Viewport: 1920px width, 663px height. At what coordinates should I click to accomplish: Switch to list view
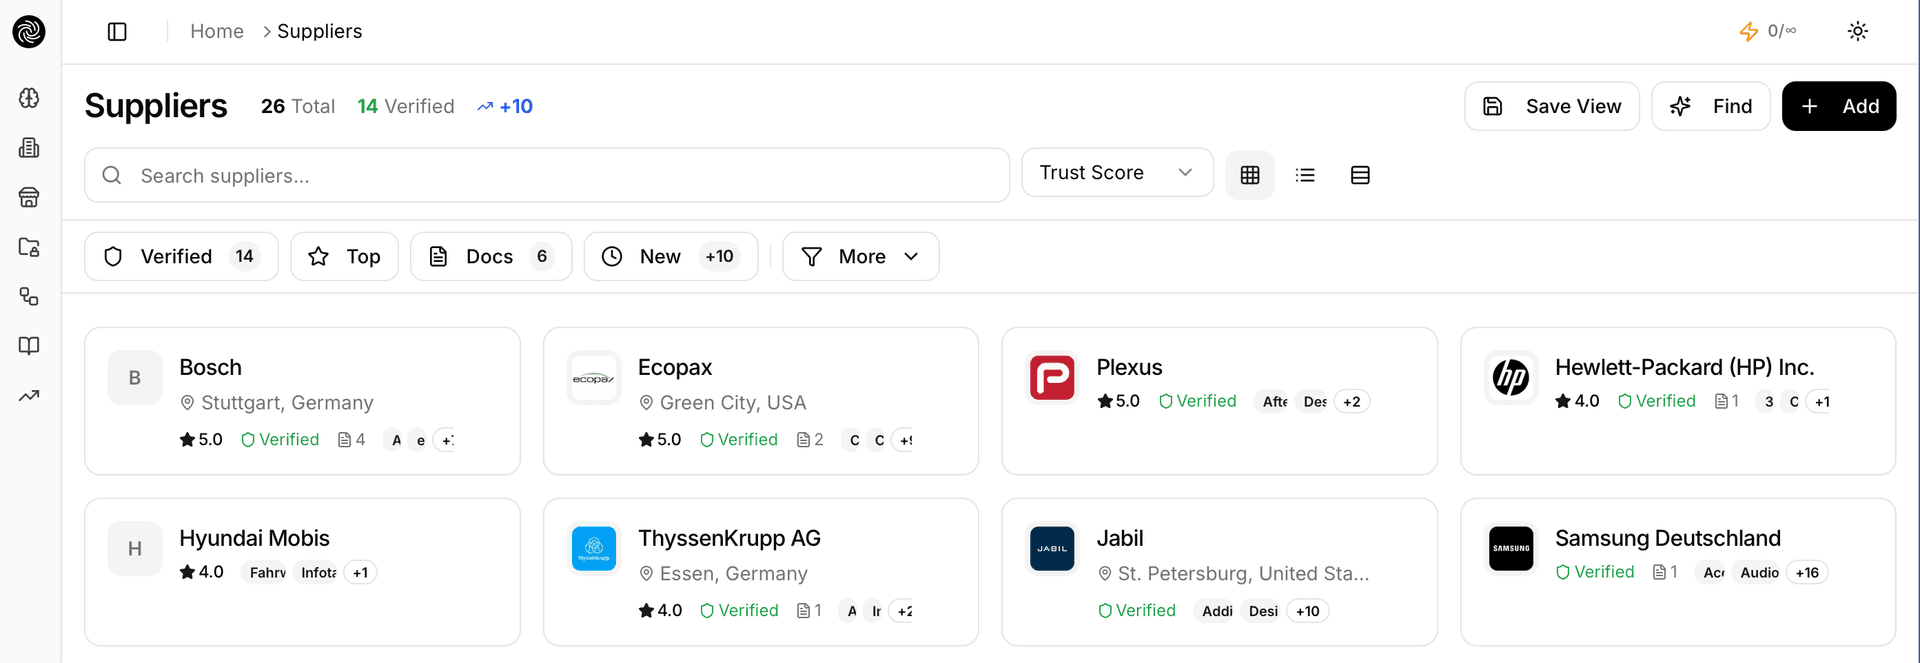(x=1305, y=175)
